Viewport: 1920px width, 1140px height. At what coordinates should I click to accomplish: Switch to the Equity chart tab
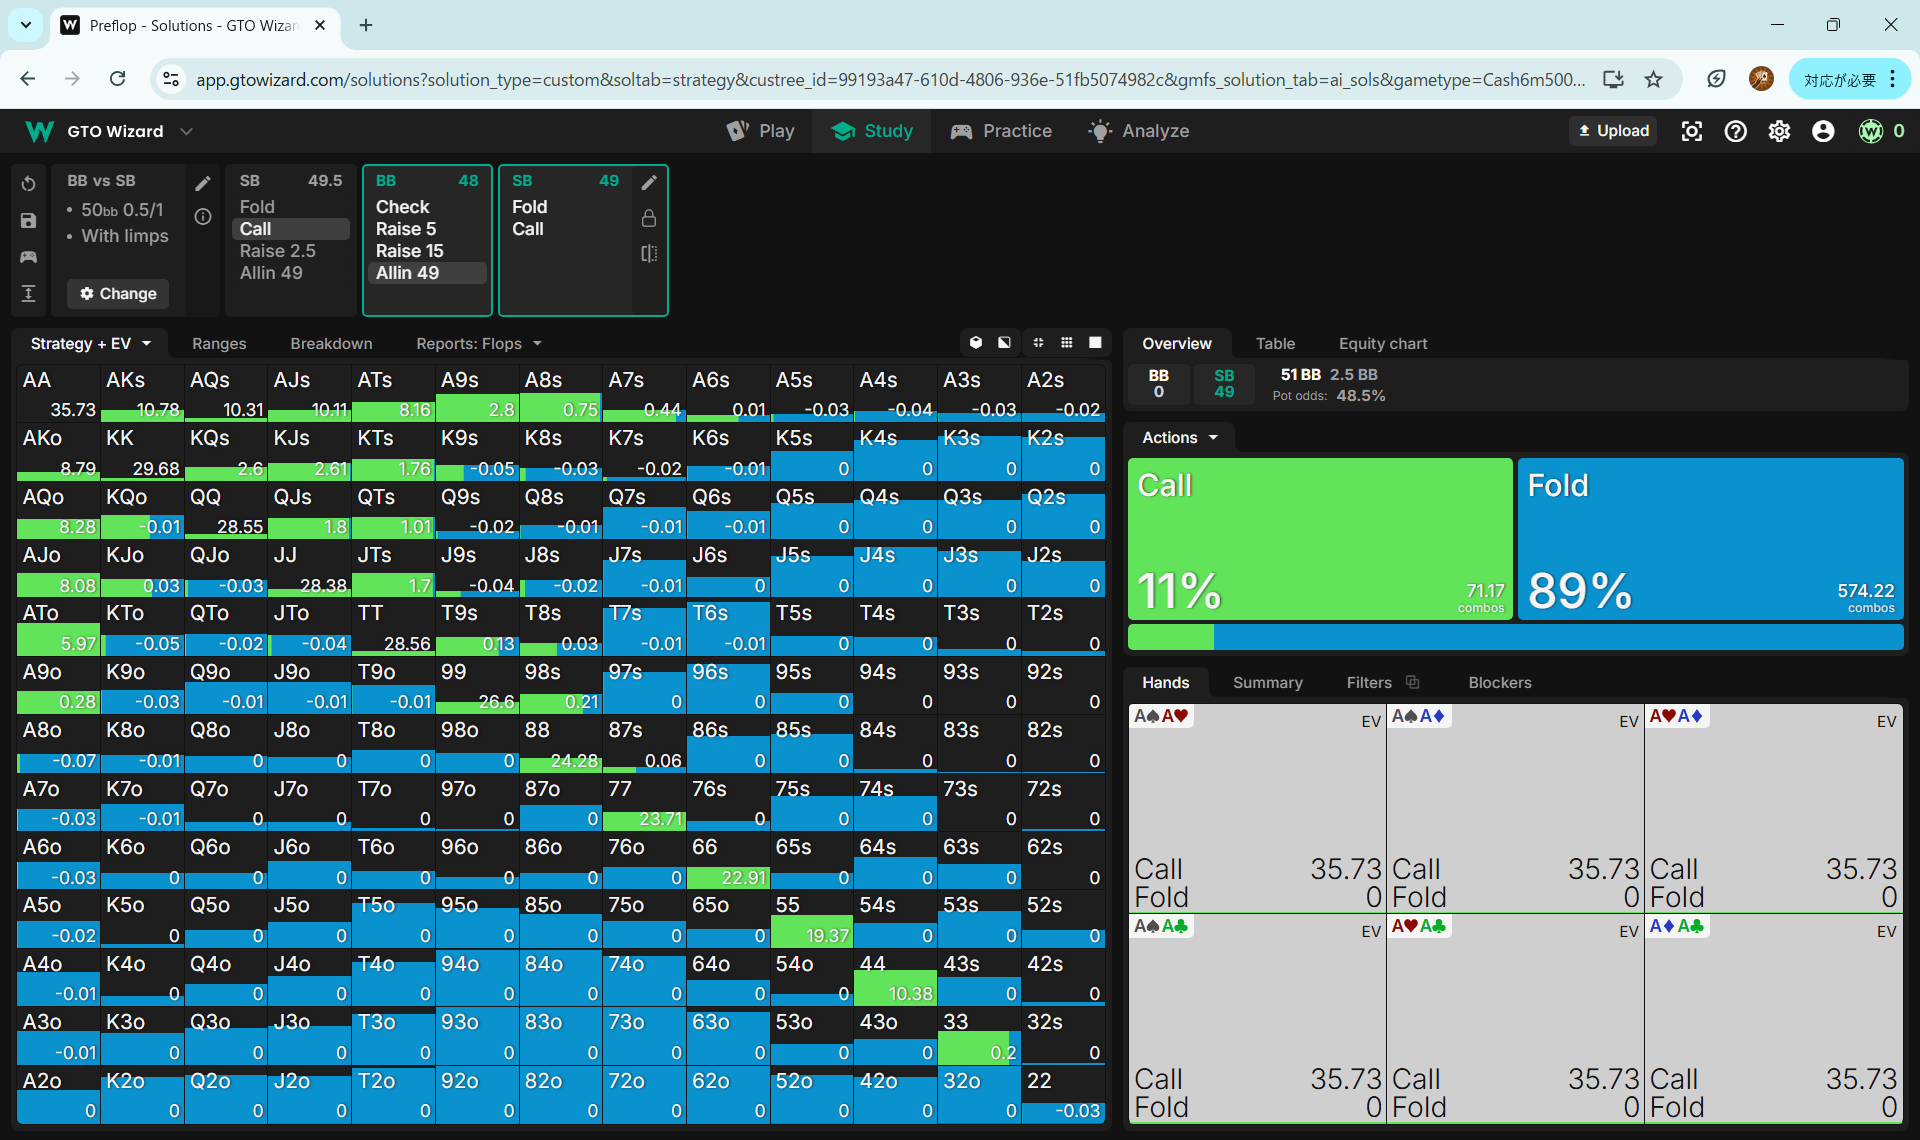[x=1382, y=344]
